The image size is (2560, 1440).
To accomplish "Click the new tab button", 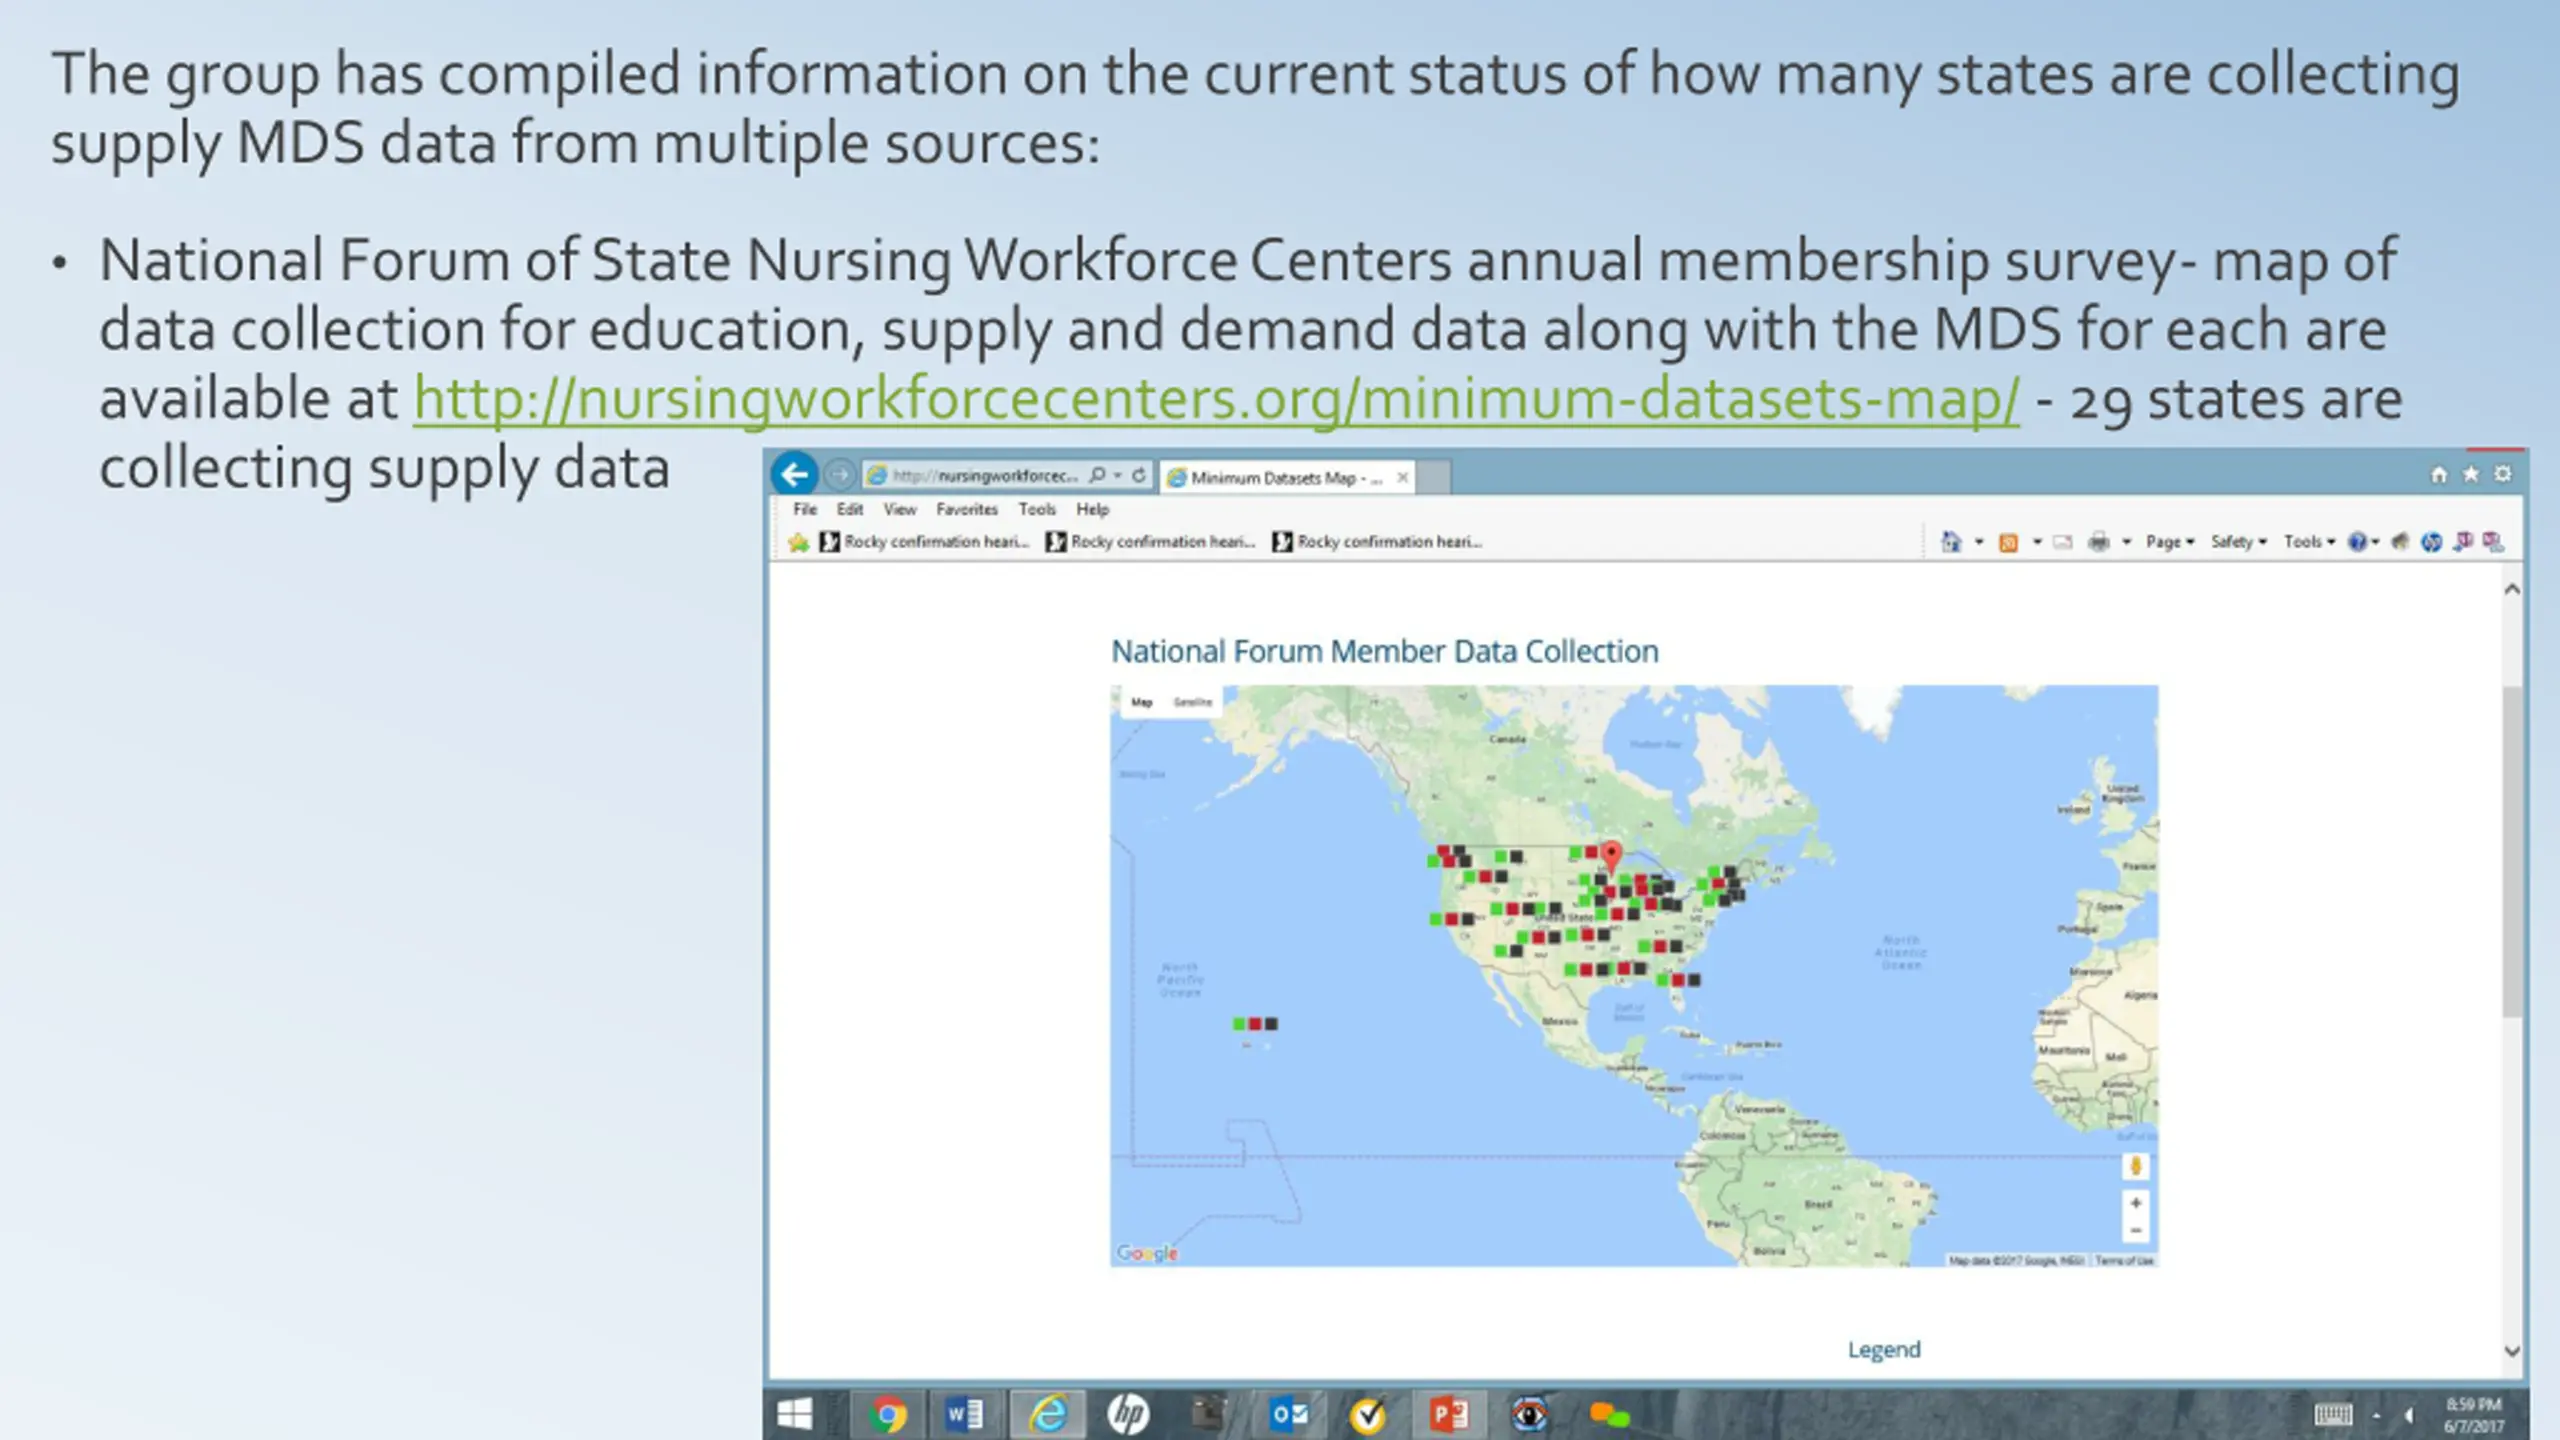I will (x=1435, y=477).
